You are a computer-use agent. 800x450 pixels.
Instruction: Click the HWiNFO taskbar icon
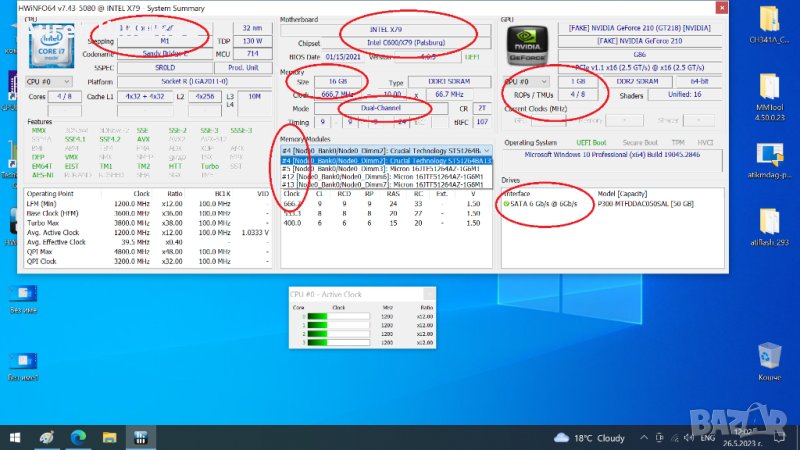pos(141,437)
